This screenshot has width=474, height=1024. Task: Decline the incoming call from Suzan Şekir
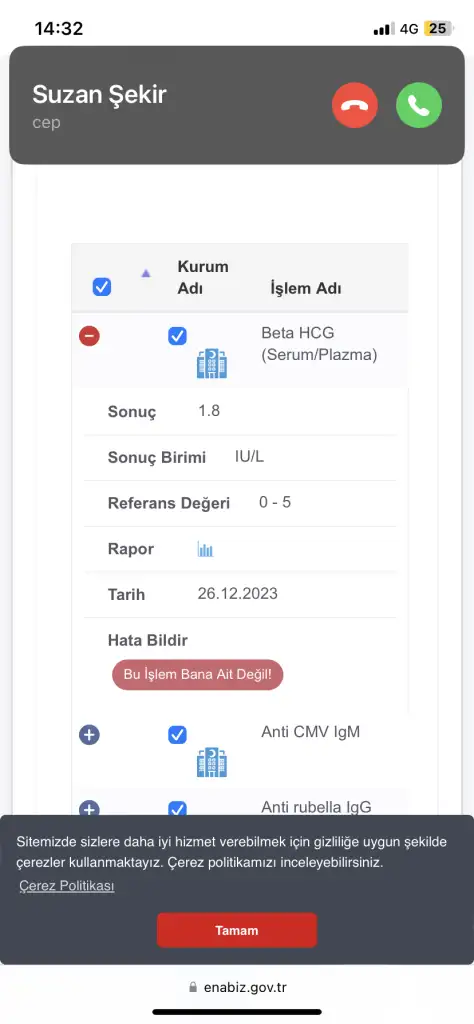click(x=355, y=104)
